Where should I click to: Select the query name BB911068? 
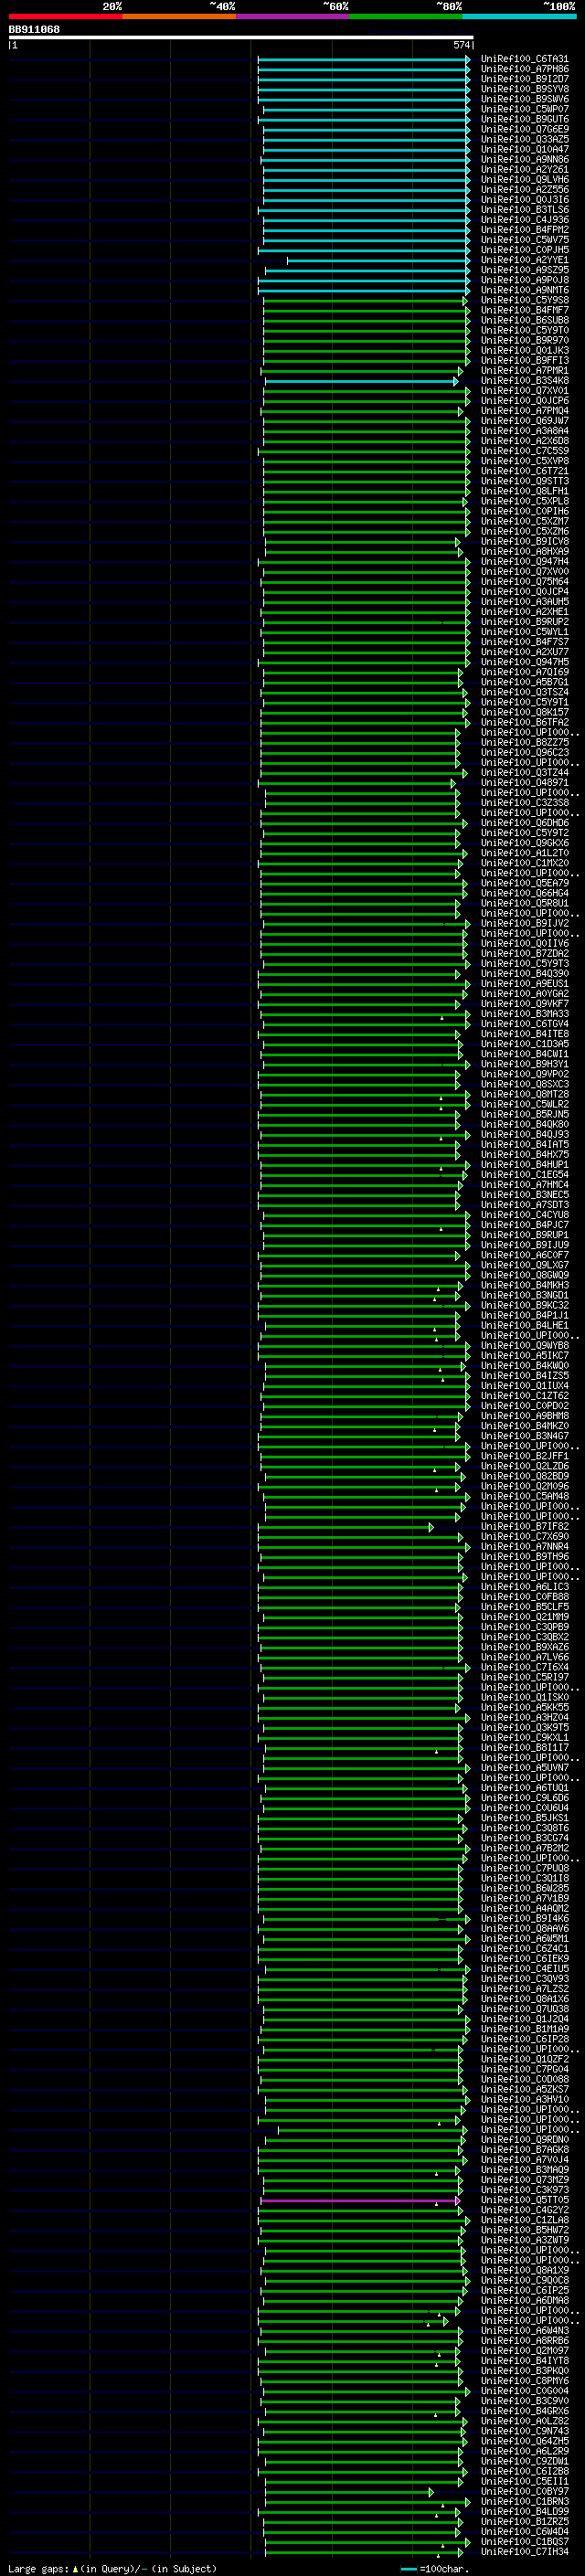pos(34,30)
